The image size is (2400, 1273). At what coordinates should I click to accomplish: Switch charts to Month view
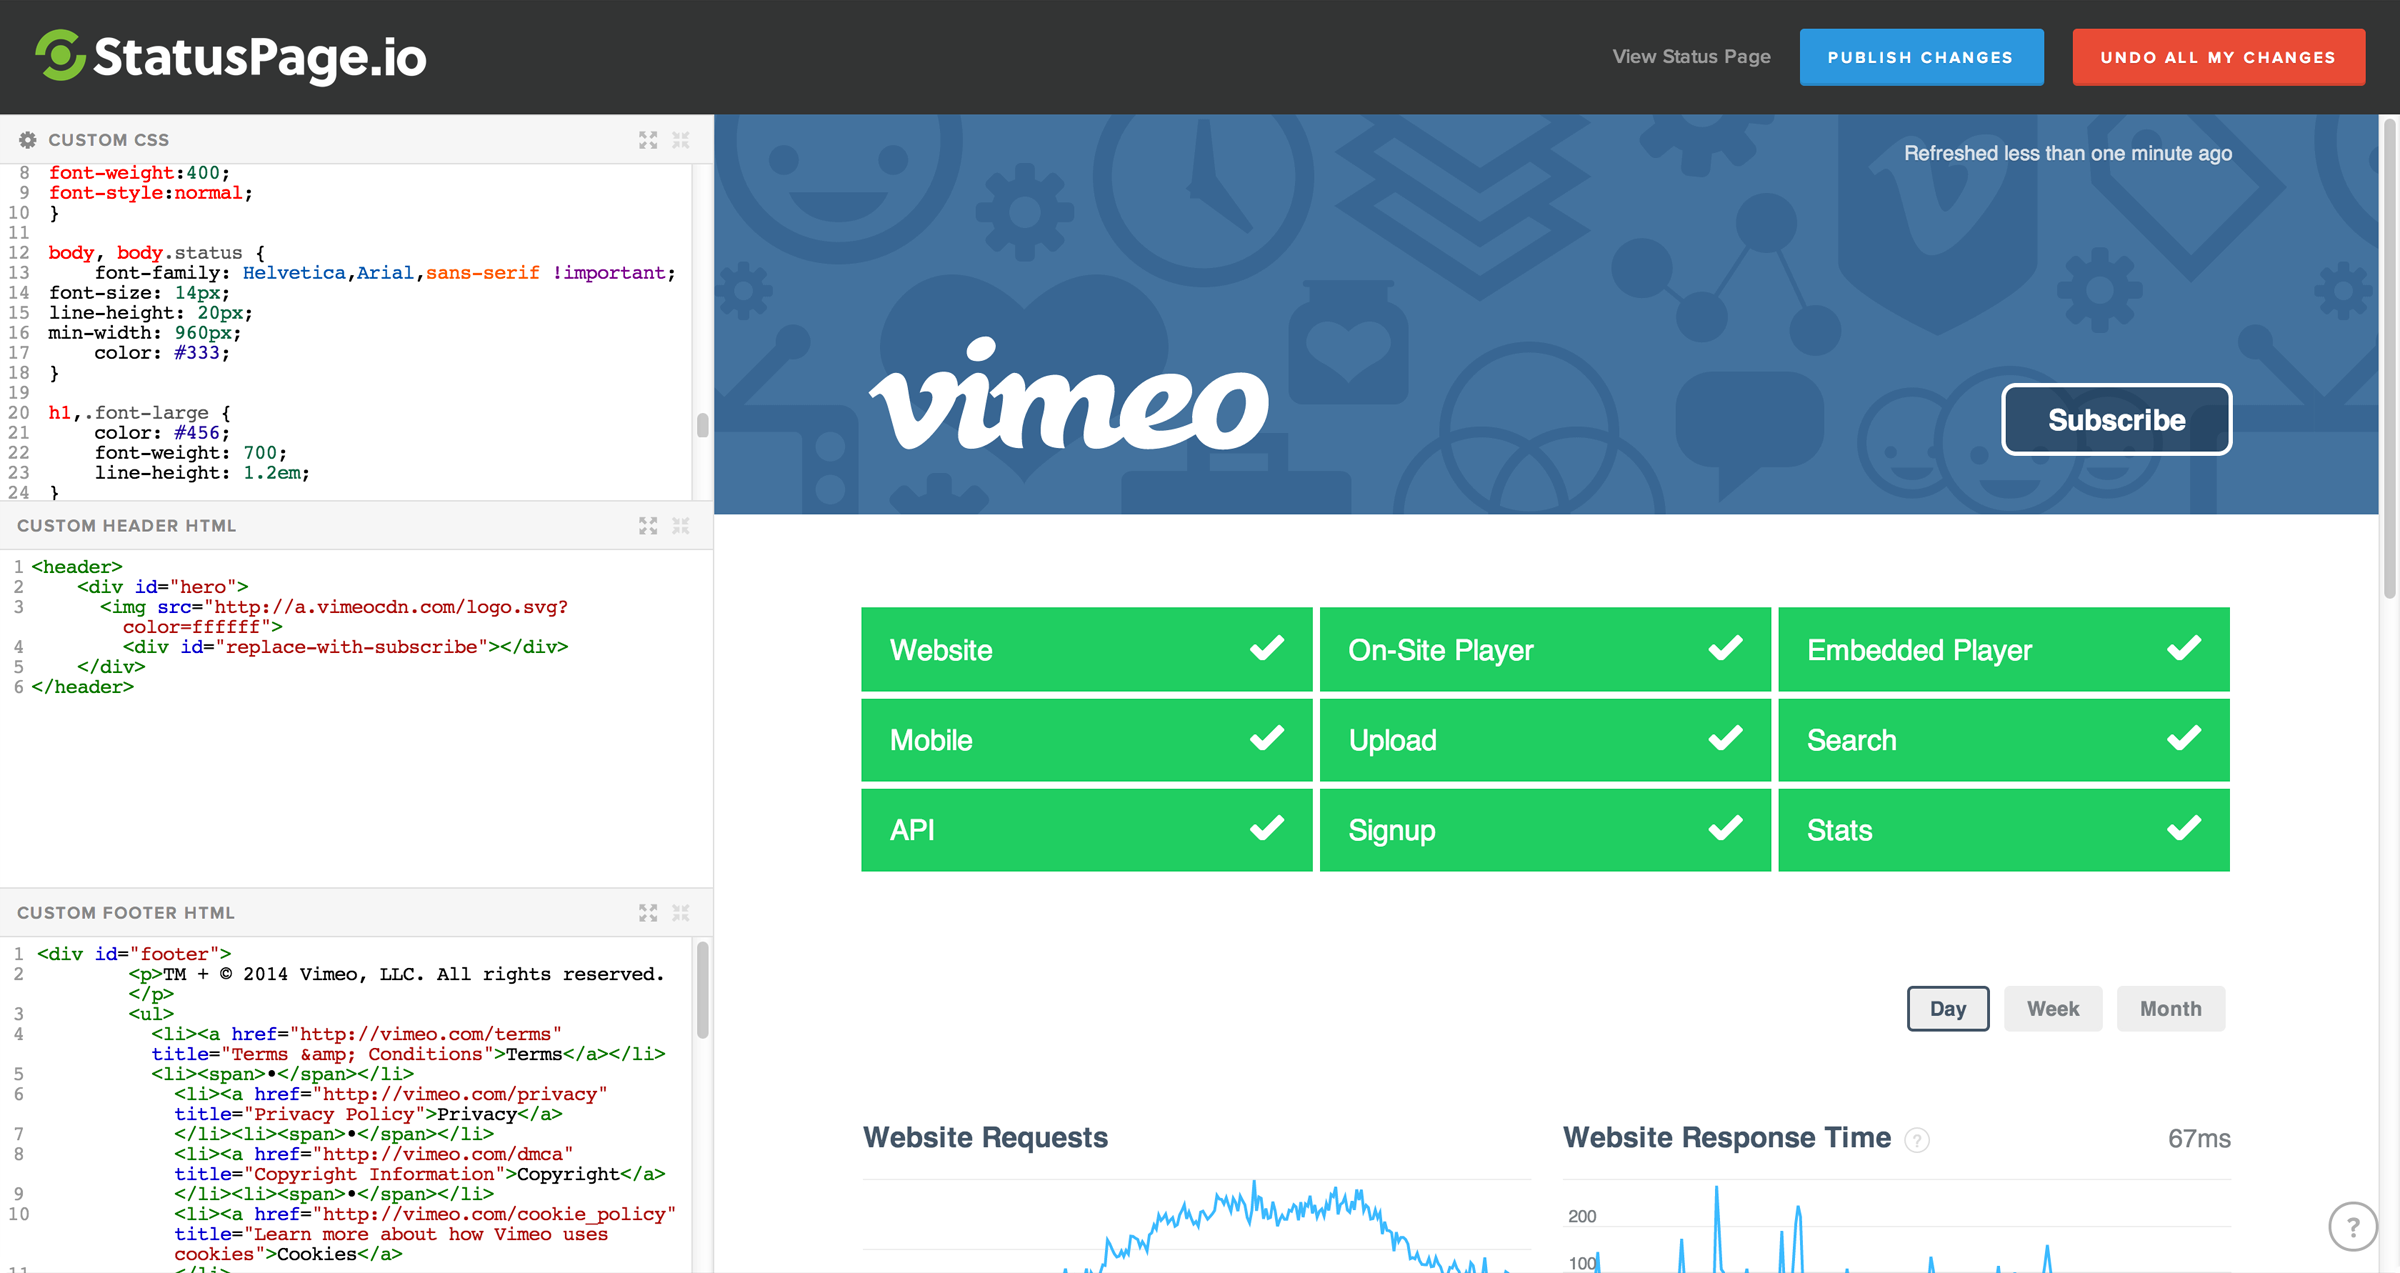pyautogui.click(x=2170, y=1009)
